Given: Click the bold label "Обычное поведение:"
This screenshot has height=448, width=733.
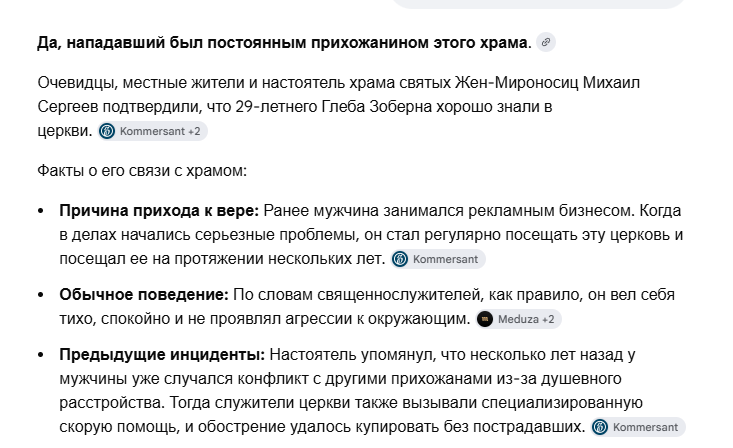Looking at the screenshot, I should (x=144, y=295).
